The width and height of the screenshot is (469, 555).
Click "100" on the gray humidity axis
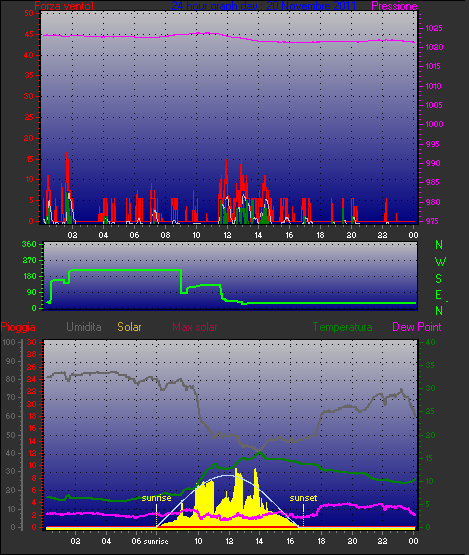[8, 342]
